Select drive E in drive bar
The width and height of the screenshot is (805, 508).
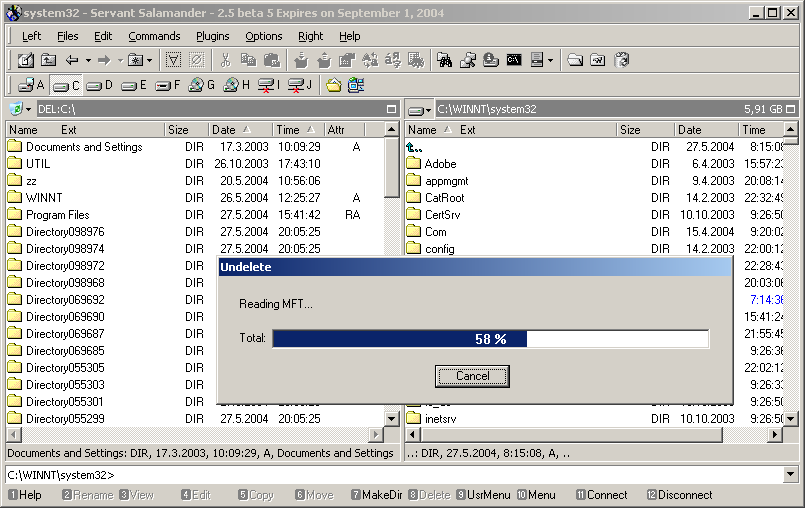coord(133,85)
